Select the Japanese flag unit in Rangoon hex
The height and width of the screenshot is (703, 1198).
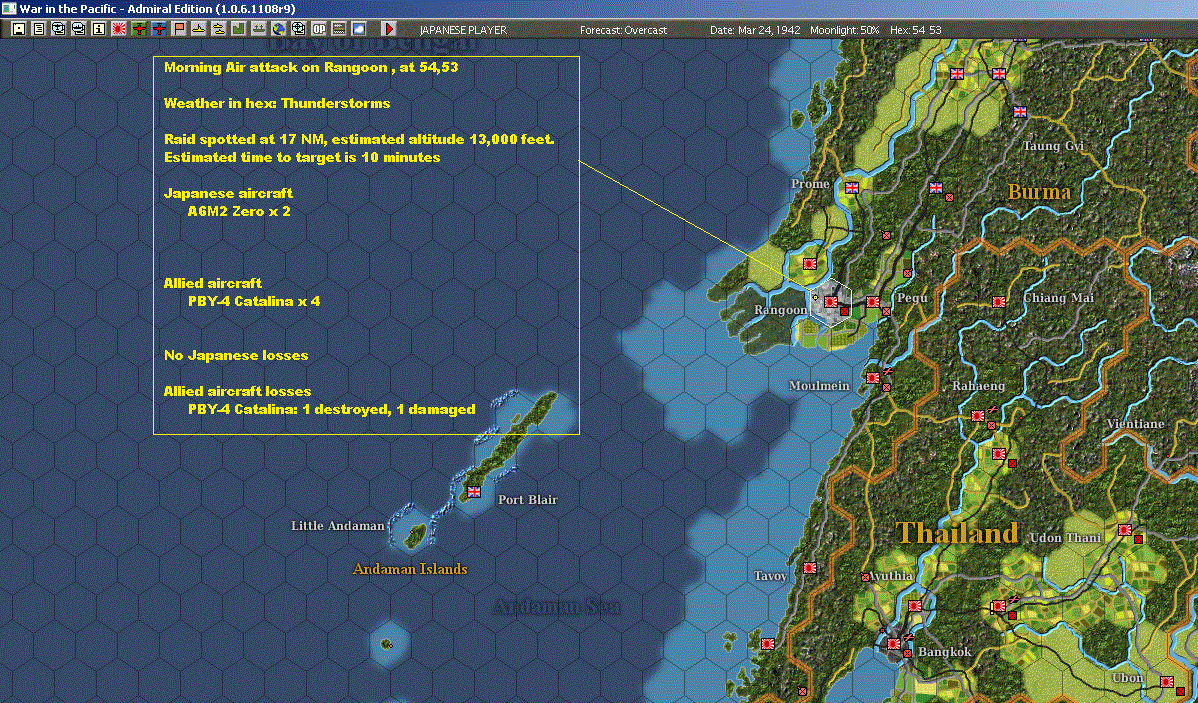tap(831, 302)
